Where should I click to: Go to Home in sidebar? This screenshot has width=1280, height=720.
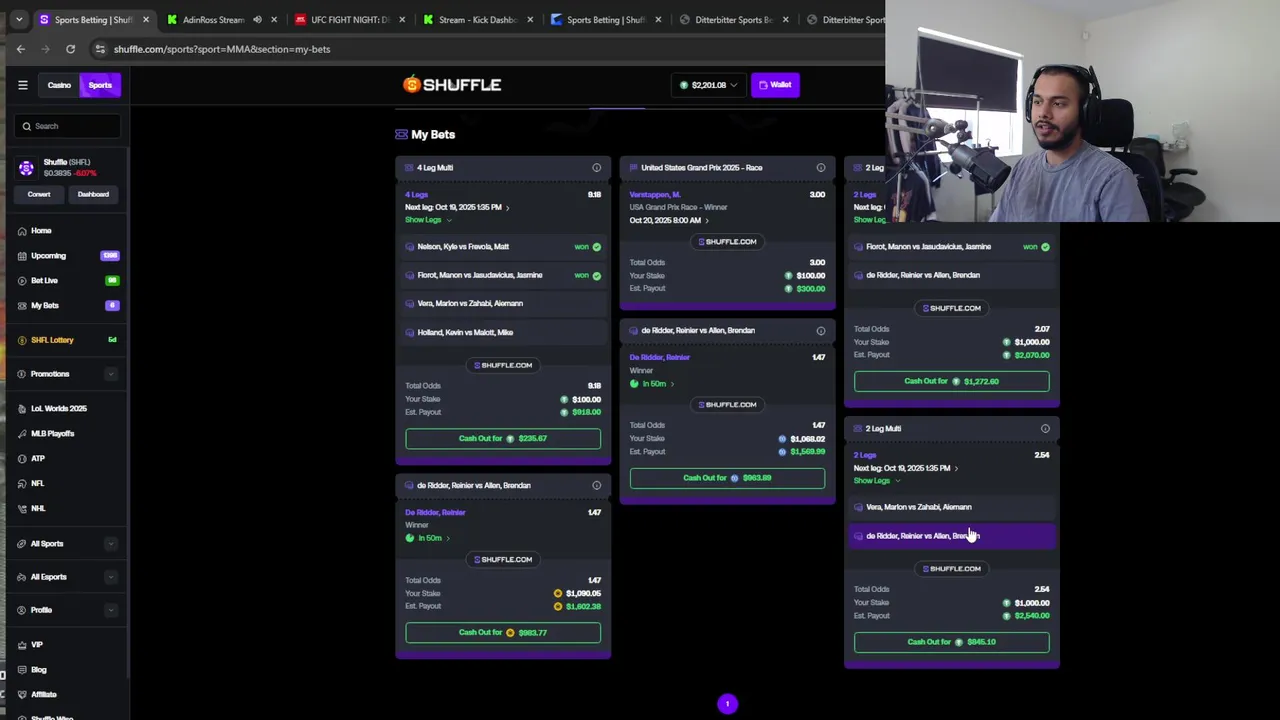pos(41,231)
